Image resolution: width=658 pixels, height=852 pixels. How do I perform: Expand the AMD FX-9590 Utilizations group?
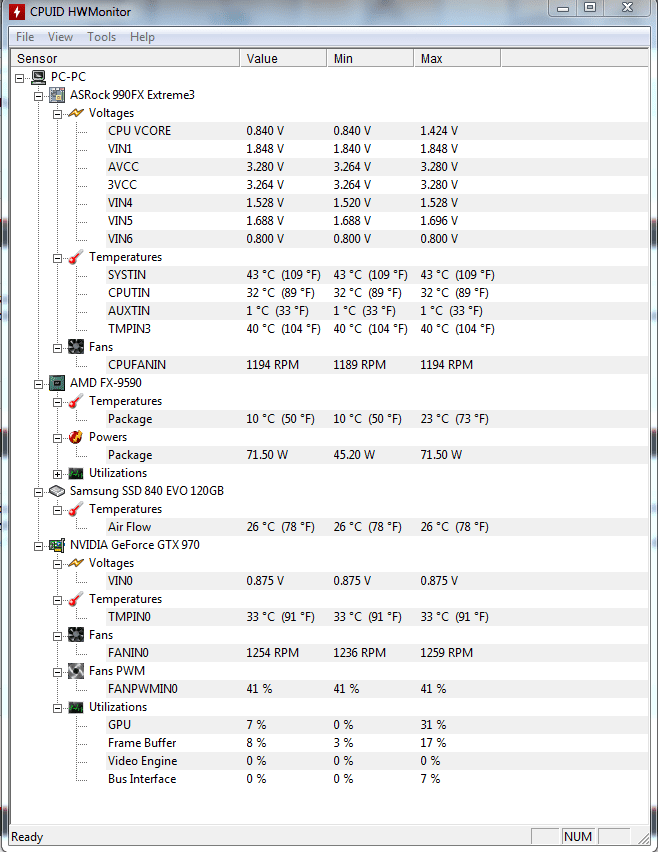click(x=58, y=474)
